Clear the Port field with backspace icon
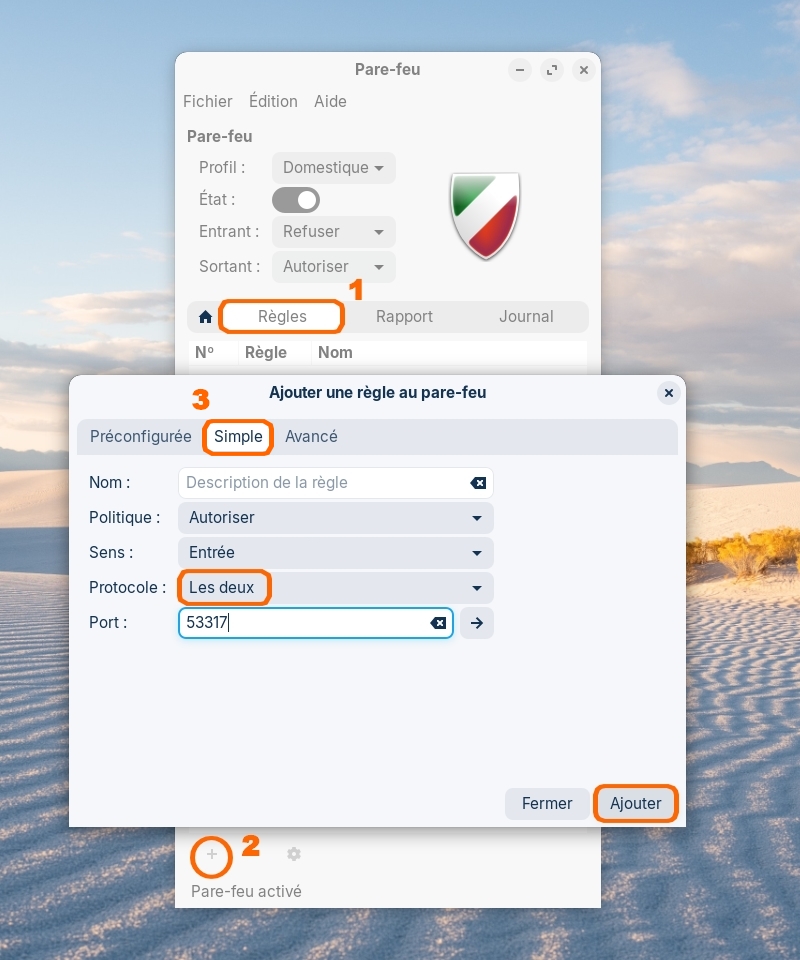The height and width of the screenshot is (960, 800). 438,623
